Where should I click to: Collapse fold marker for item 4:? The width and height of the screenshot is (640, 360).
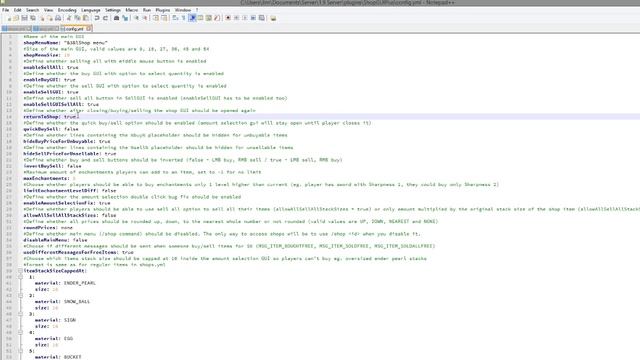pyautogui.click(x=20, y=332)
